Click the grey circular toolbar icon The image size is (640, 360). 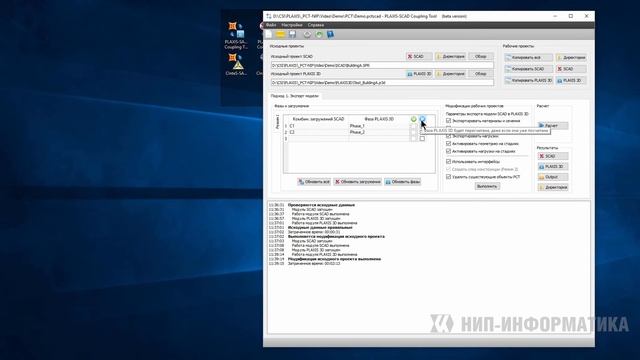tap(307, 35)
